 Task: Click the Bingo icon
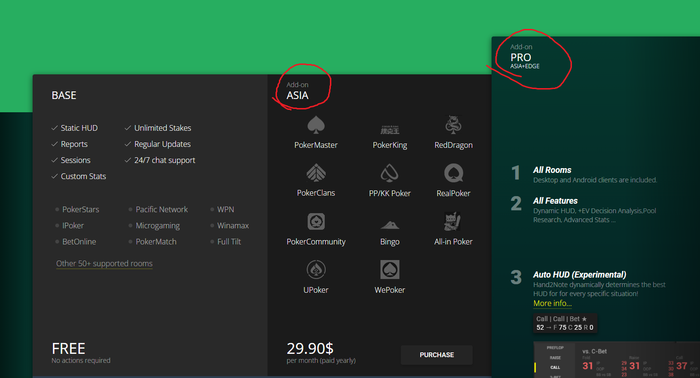tap(390, 224)
